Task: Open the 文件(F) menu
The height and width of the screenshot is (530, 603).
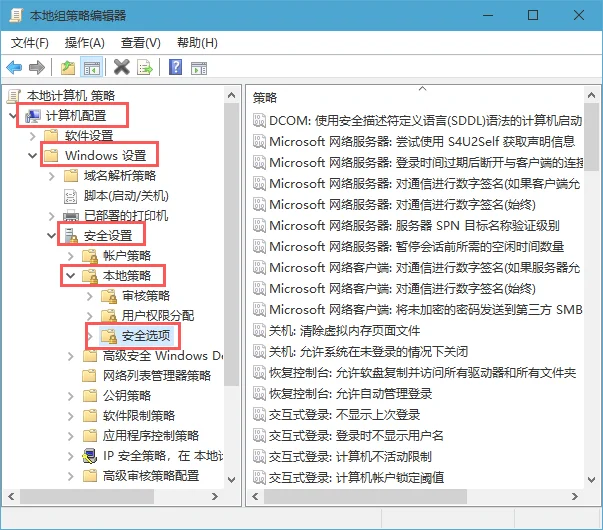Action: coord(30,43)
